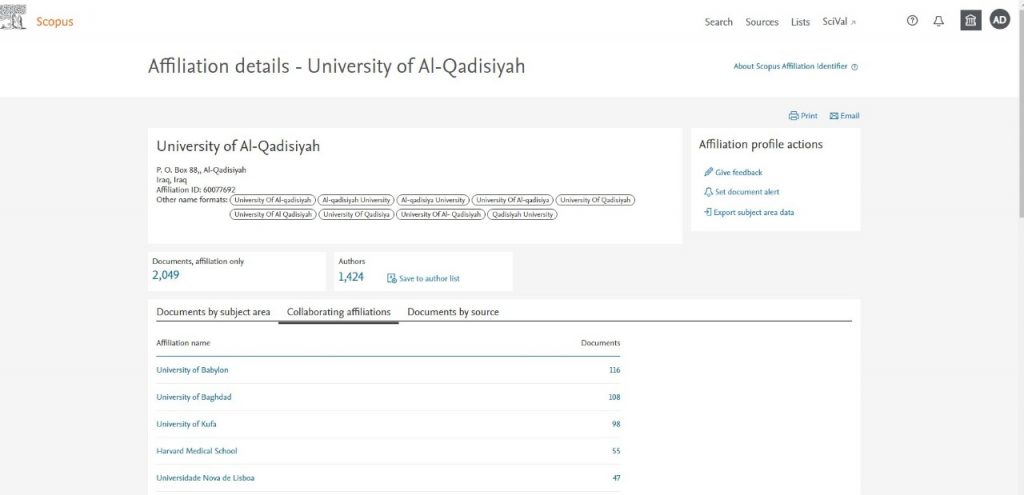
Task: Click the institution building icon
Action: point(970,20)
